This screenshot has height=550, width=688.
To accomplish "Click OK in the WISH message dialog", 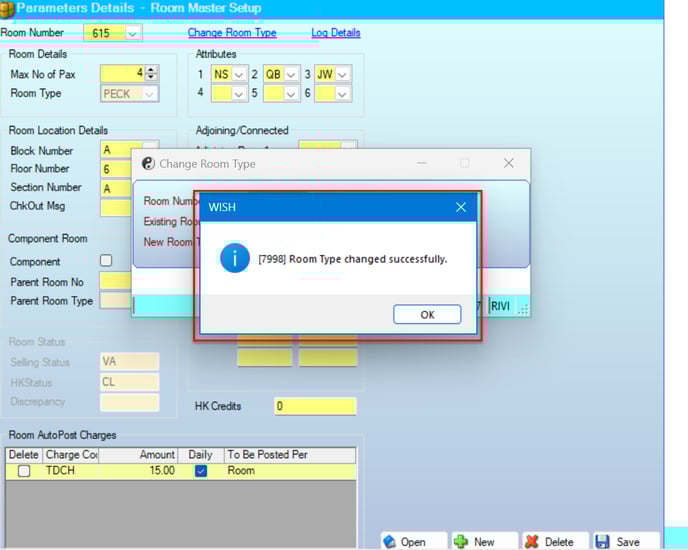I will click(427, 314).
